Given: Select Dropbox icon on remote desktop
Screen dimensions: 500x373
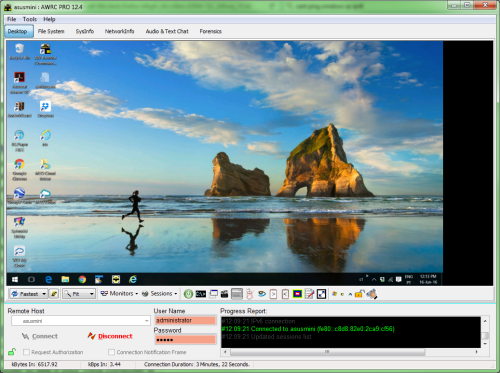Looking at the screenshot, I should [x=45, y=109].
